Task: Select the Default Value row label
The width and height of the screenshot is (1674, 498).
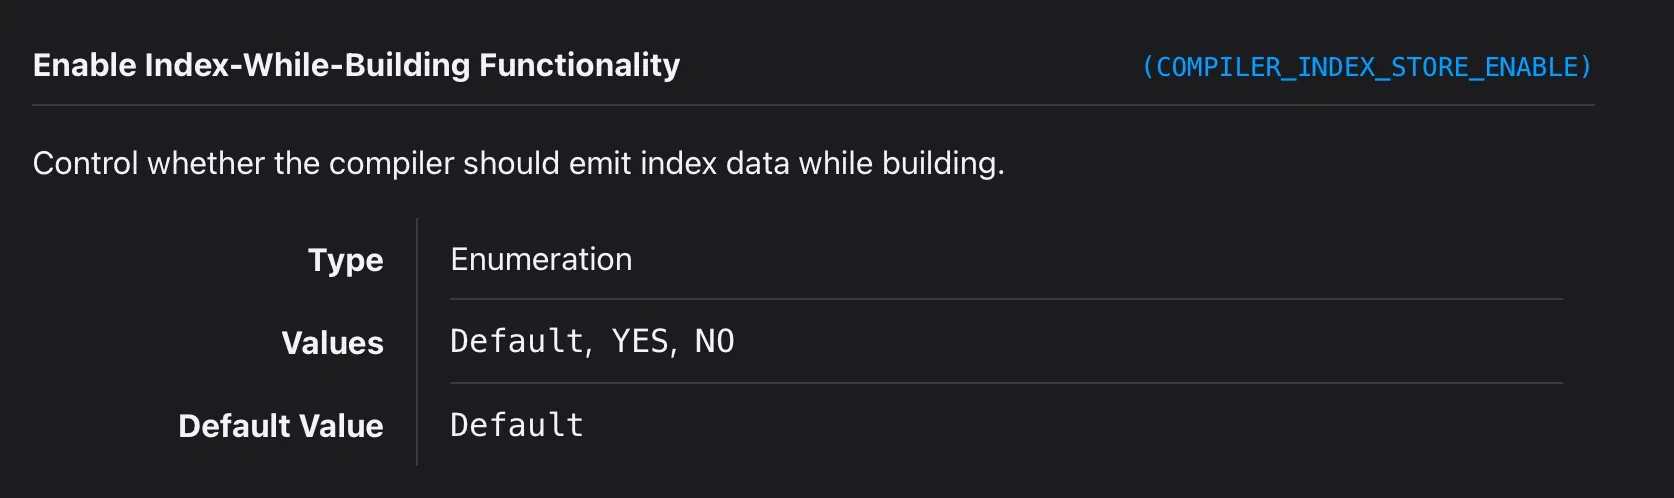Action: point(280,426)
